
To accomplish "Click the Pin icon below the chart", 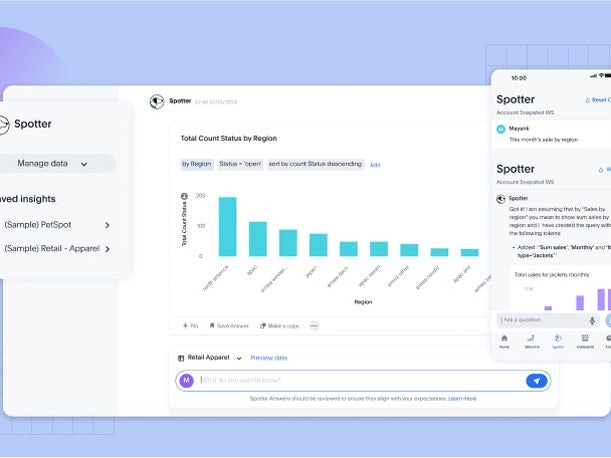I will point(186,325).
